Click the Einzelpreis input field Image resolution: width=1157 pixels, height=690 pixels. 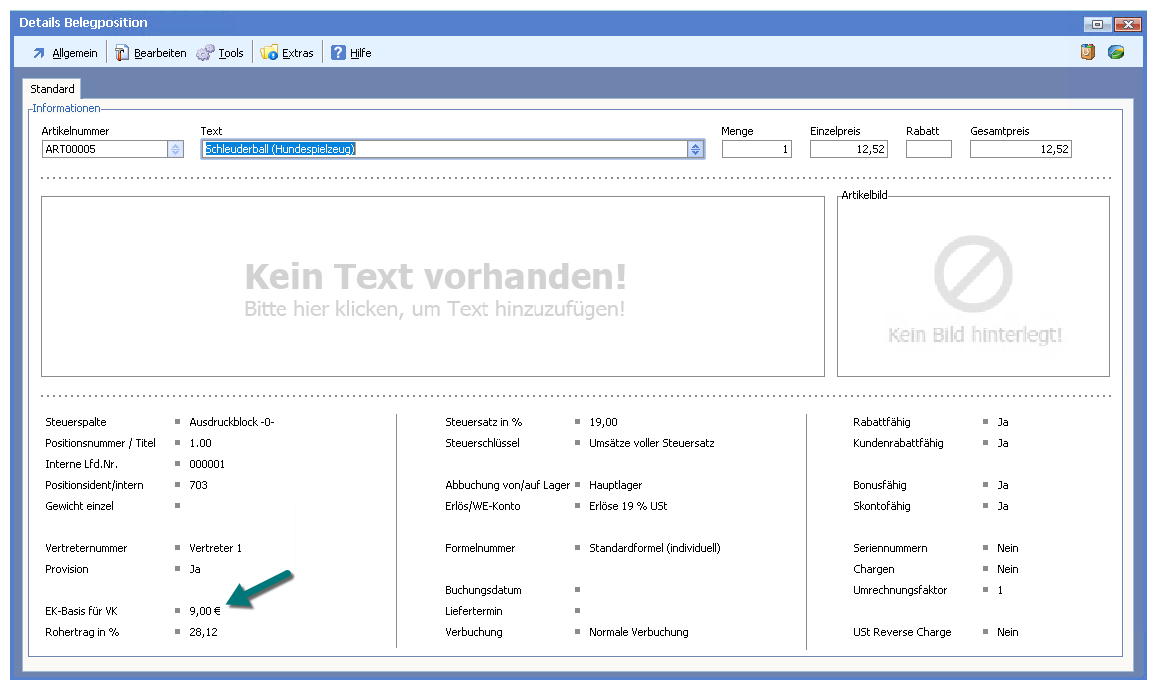[848, 149]
